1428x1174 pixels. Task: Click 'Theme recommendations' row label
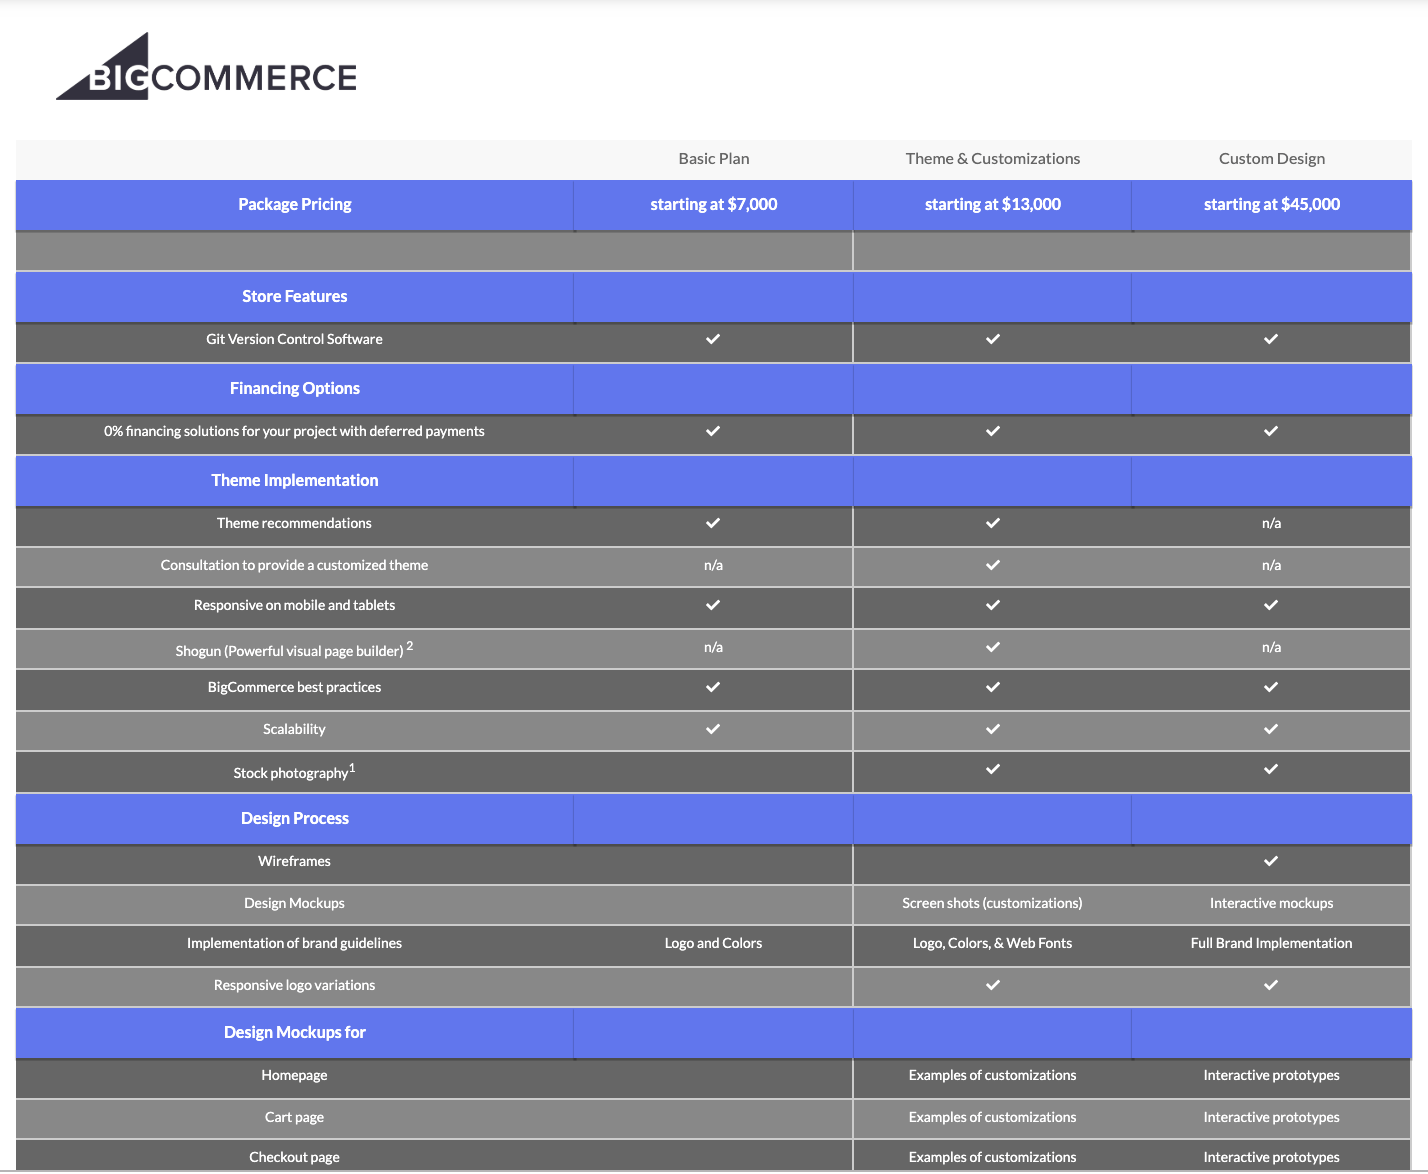point(295,523)
